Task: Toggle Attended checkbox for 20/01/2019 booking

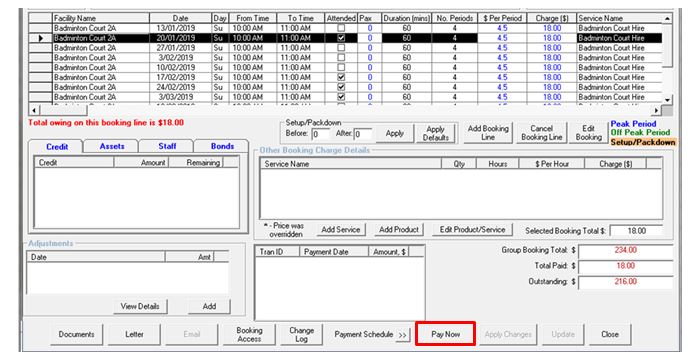Action: click(x=341, y=38)
